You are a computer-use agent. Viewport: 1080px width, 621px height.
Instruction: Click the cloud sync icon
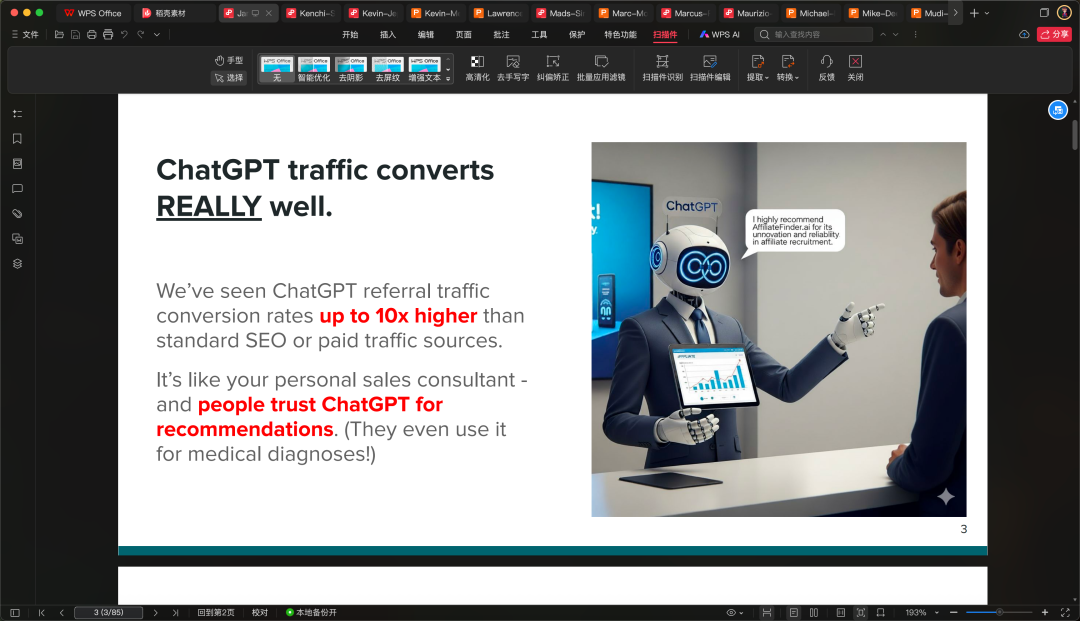tap(1024, 34)
